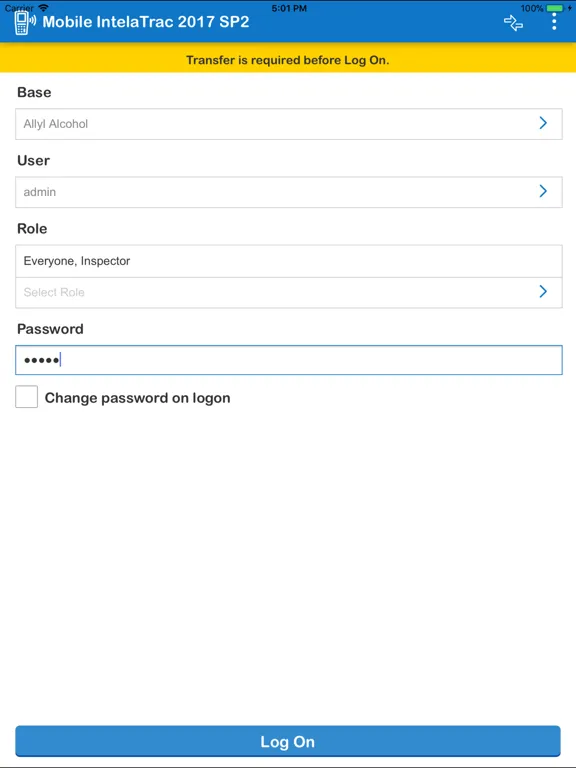
Task: Tap the 5:01 PM status bar clock
Action: click(289, 8)
